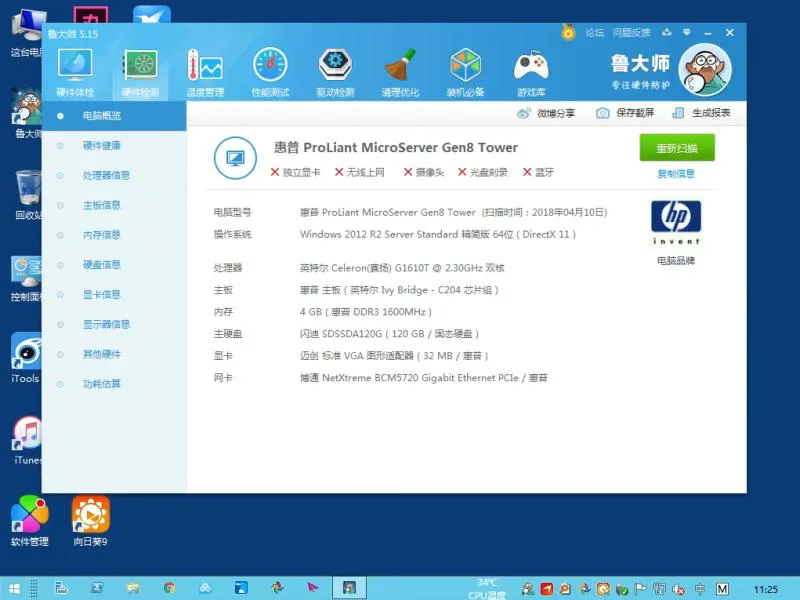Click the OS text Windows 2012 R2 Server
This screenshot has height=600, width=800.
(438, 235)
